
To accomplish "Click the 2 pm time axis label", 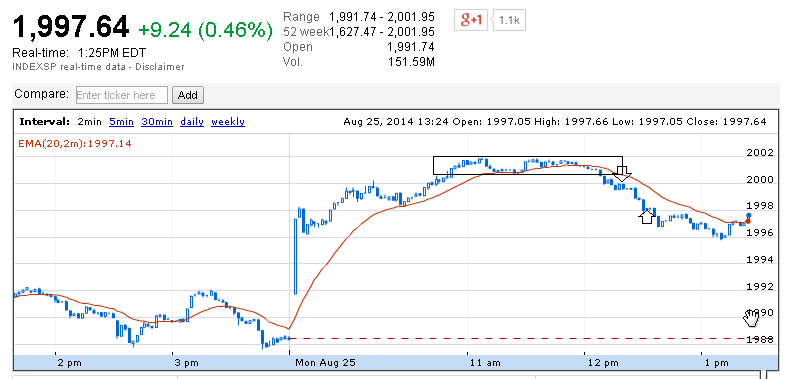I will coord(69,363).
